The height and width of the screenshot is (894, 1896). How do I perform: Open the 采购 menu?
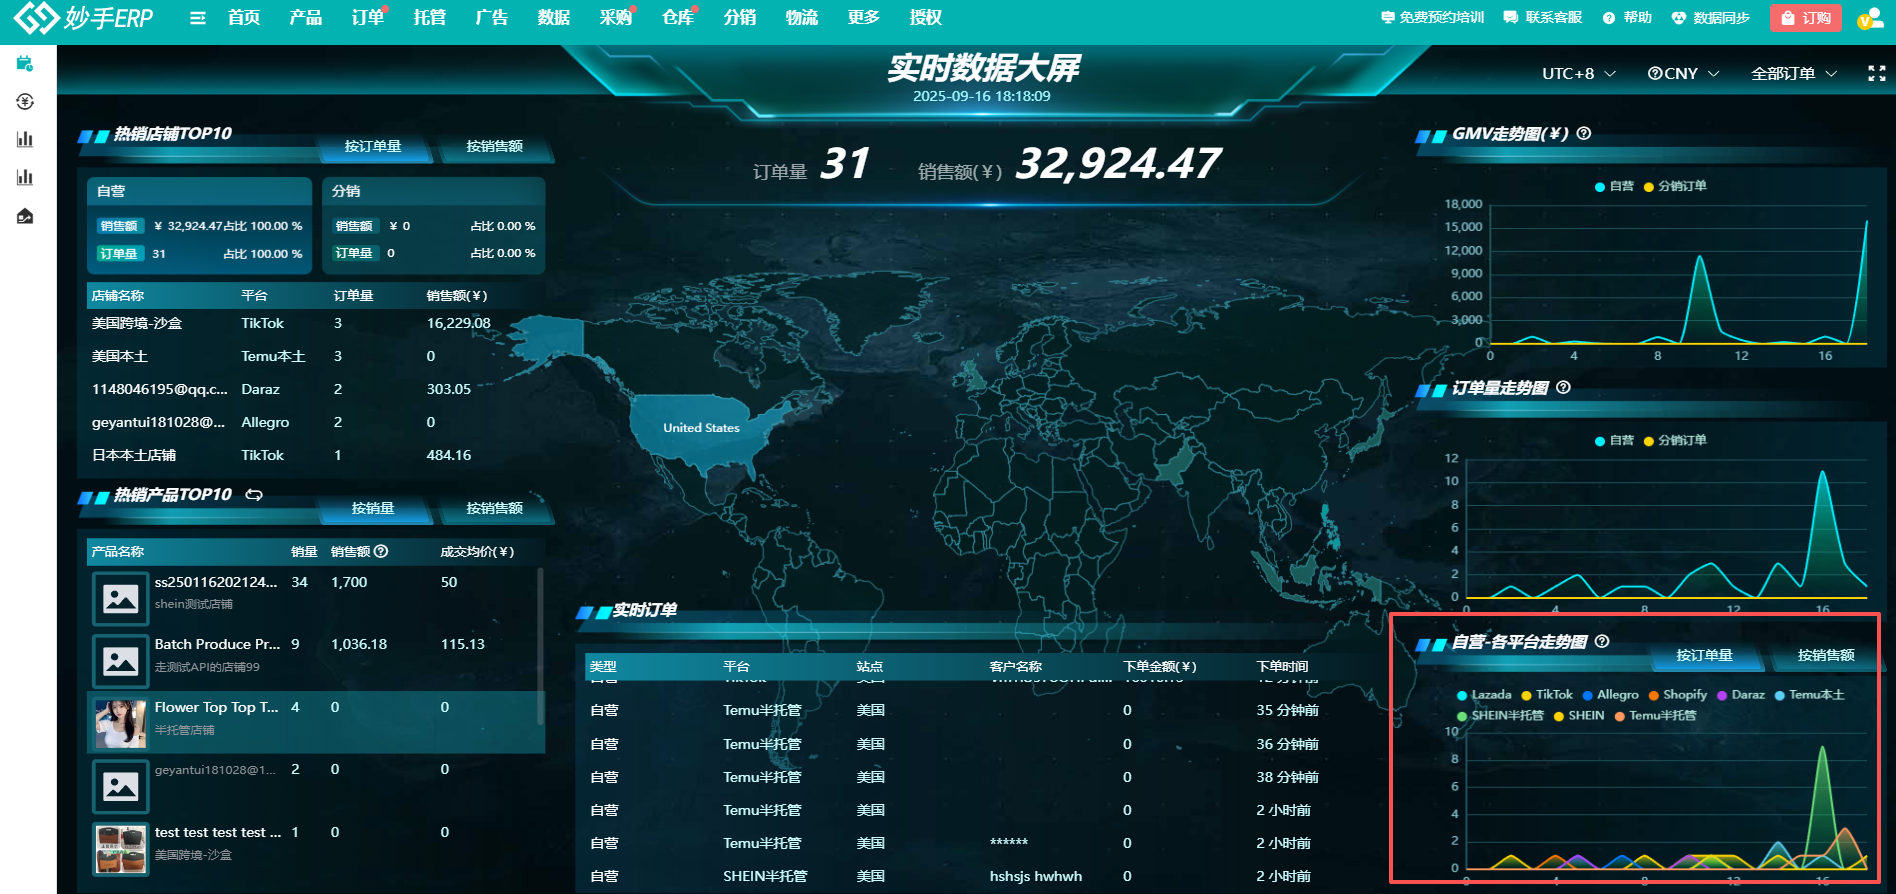click(x=616, y=18)
